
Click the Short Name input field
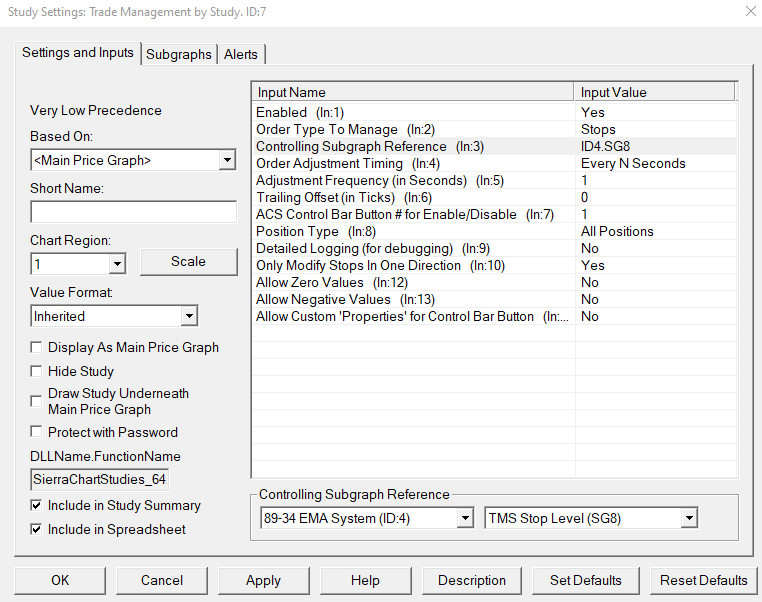click(x=134, y=212)
